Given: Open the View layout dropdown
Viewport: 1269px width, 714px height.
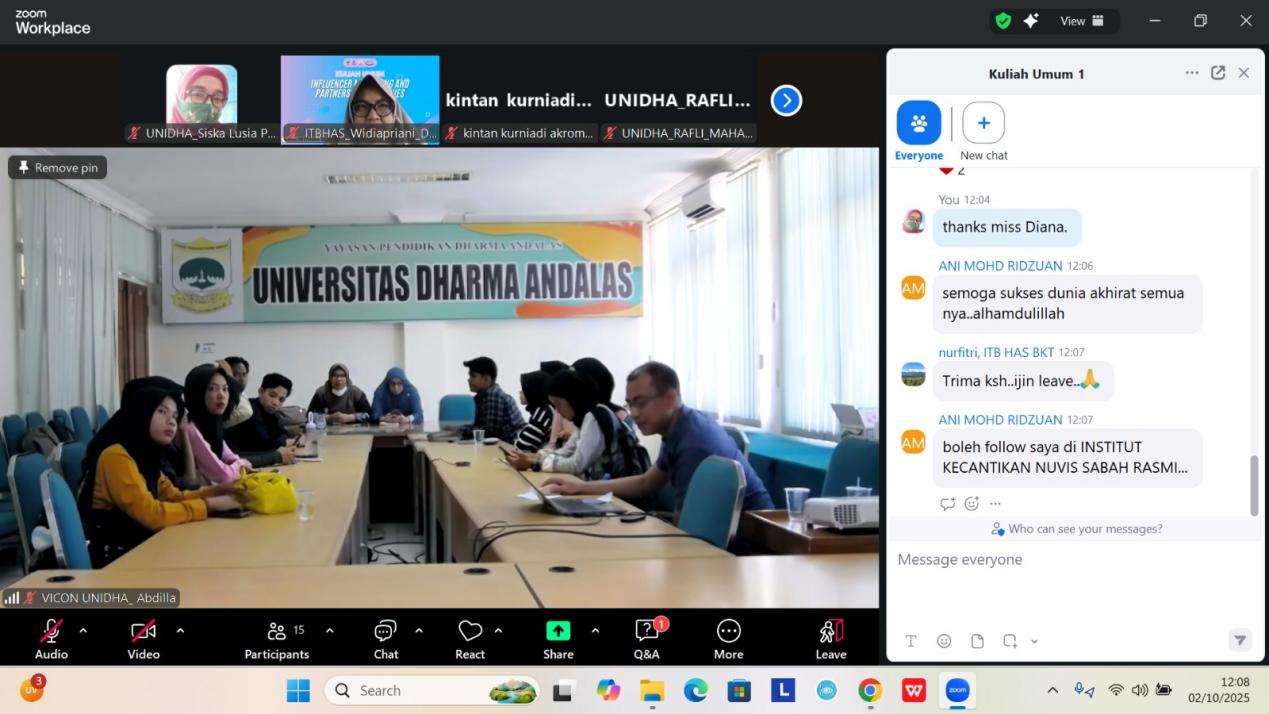Looking at the screenshot, I should (1082, 21).
